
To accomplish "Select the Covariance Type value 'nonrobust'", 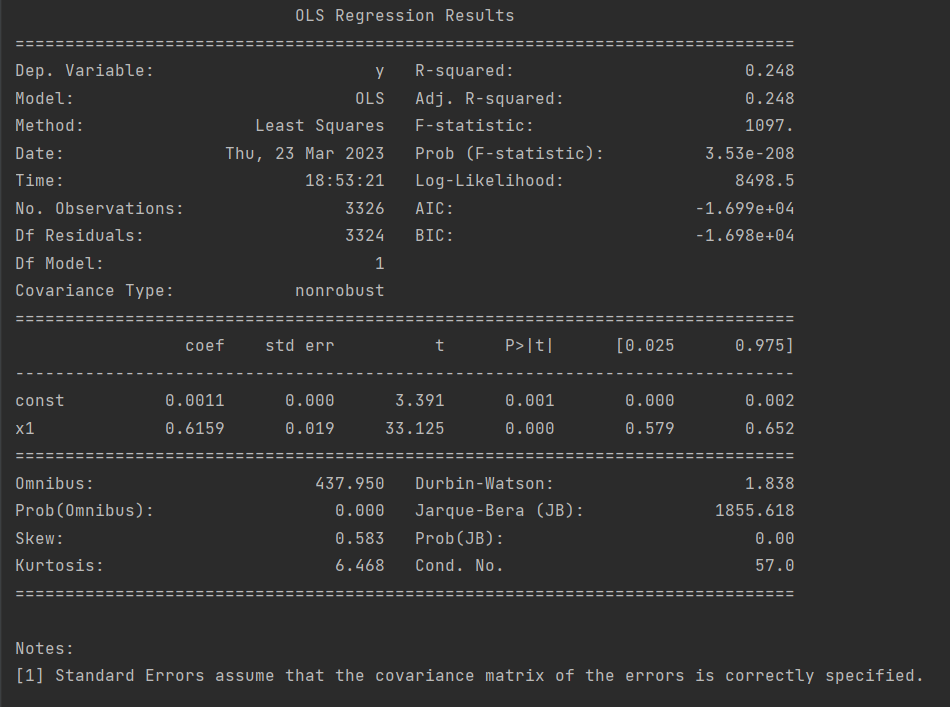I will [339, 291].
